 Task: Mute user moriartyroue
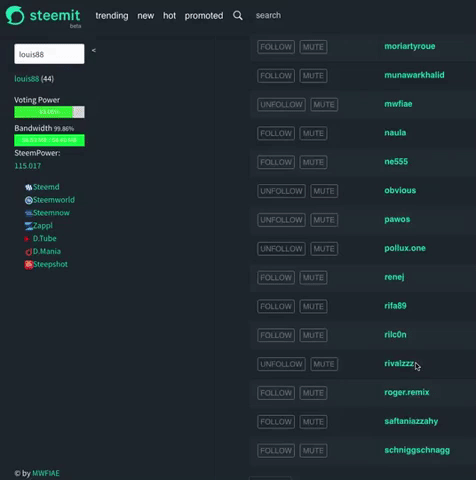313,47
